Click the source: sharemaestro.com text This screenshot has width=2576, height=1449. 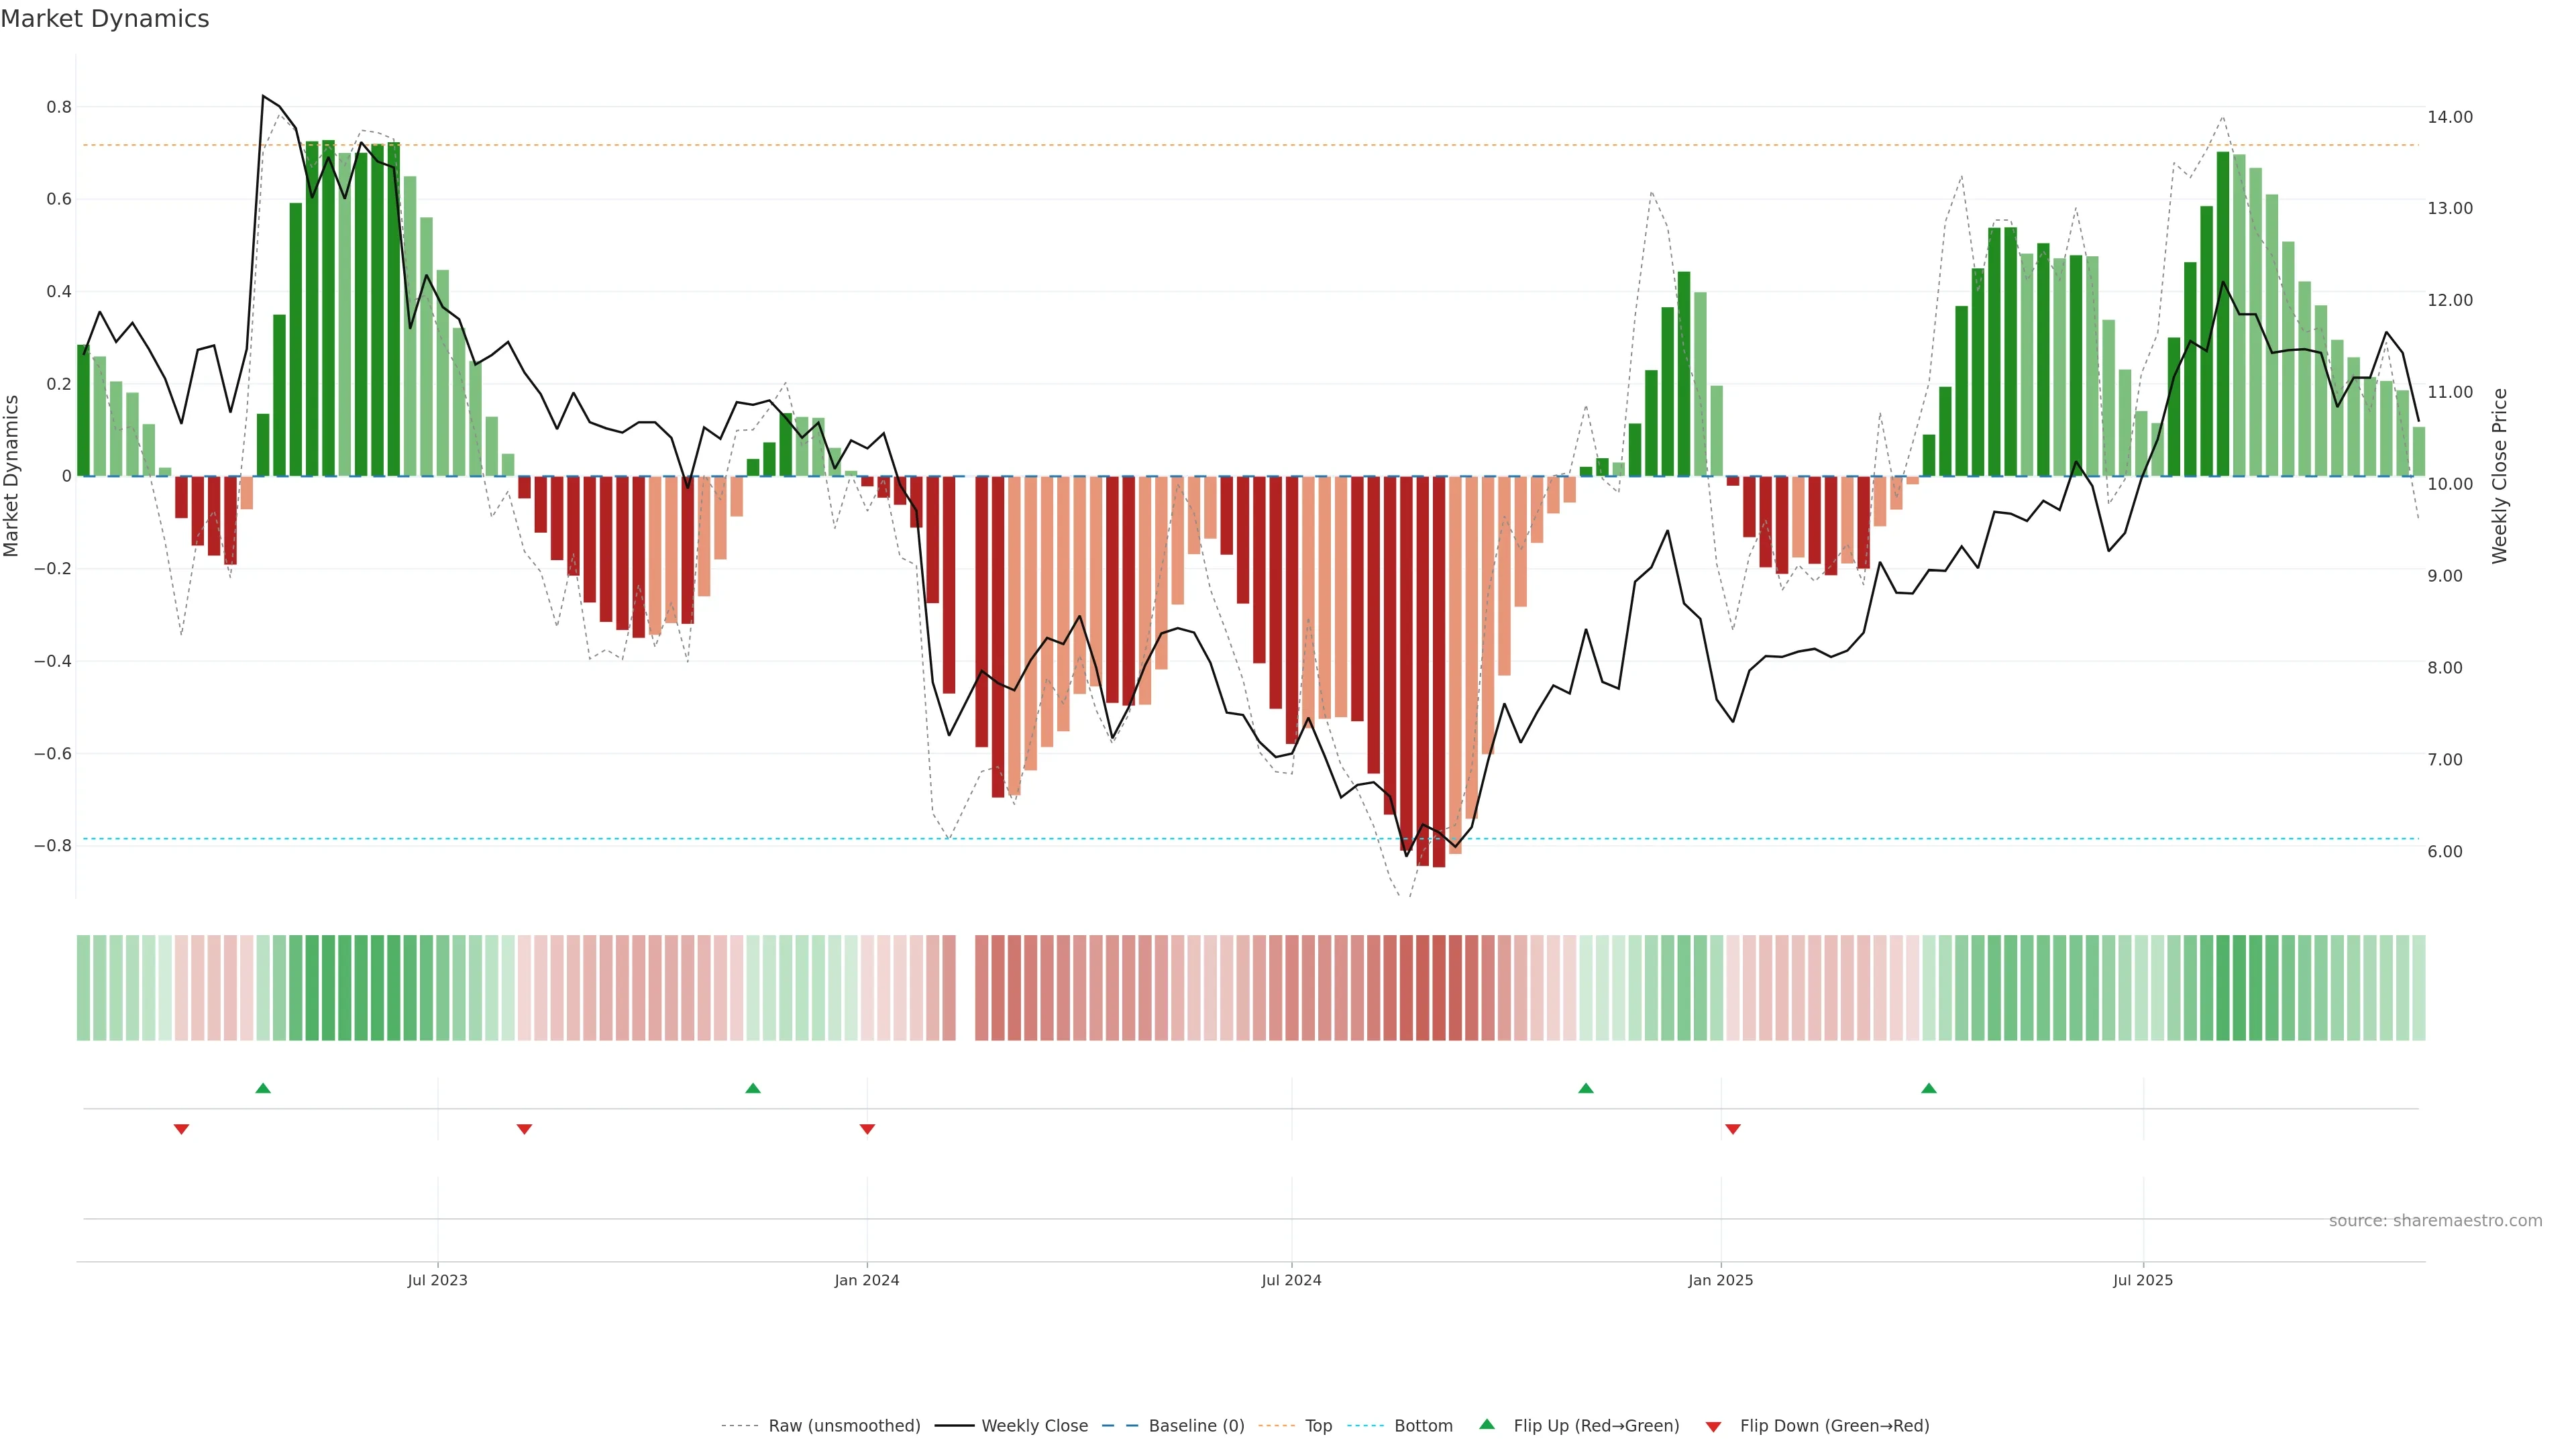pos(2435,1221)
